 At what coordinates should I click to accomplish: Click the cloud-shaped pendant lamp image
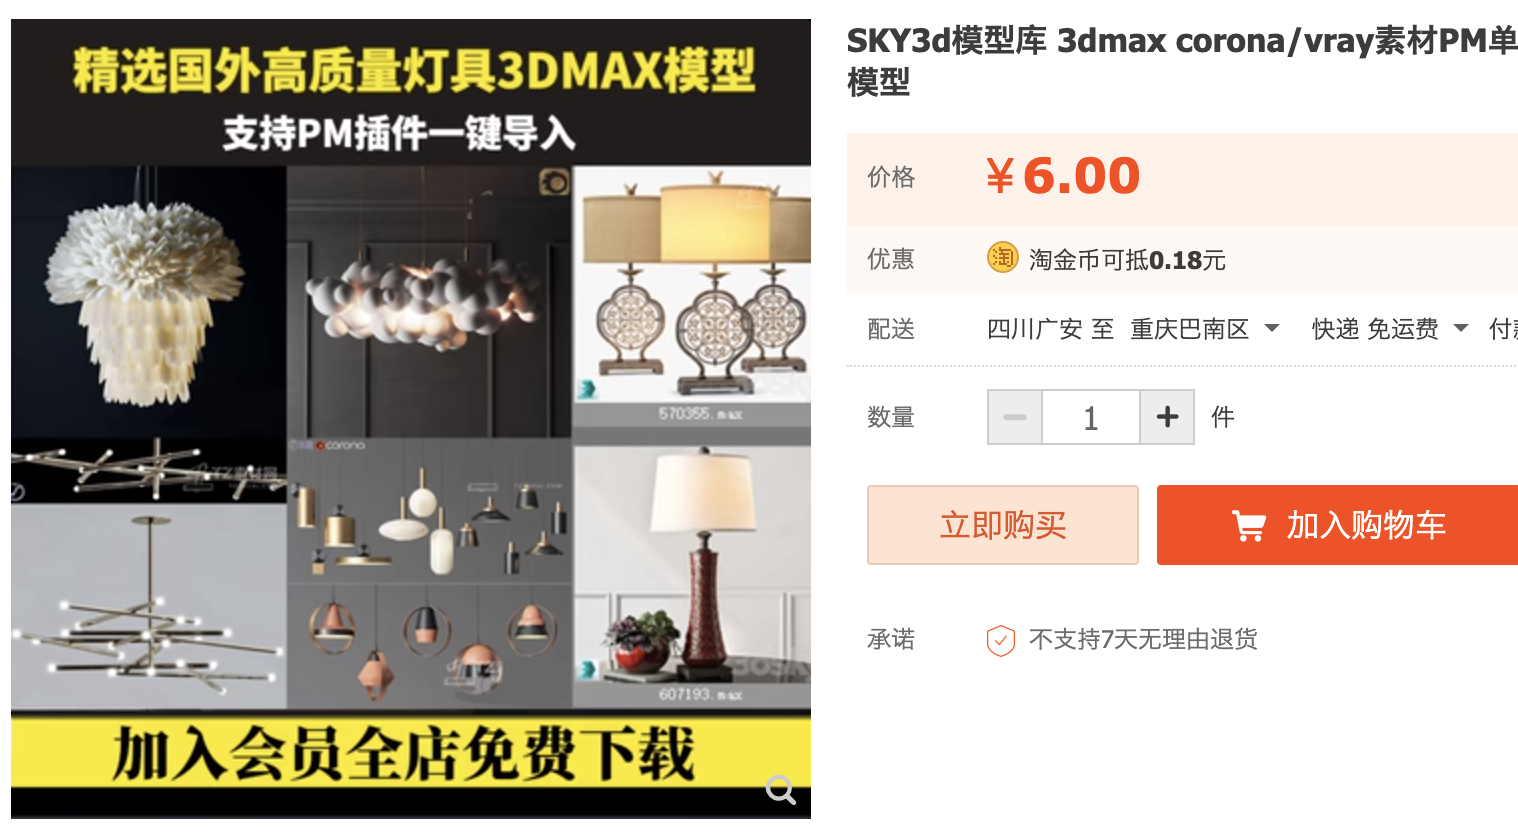(x=429, y=301)
